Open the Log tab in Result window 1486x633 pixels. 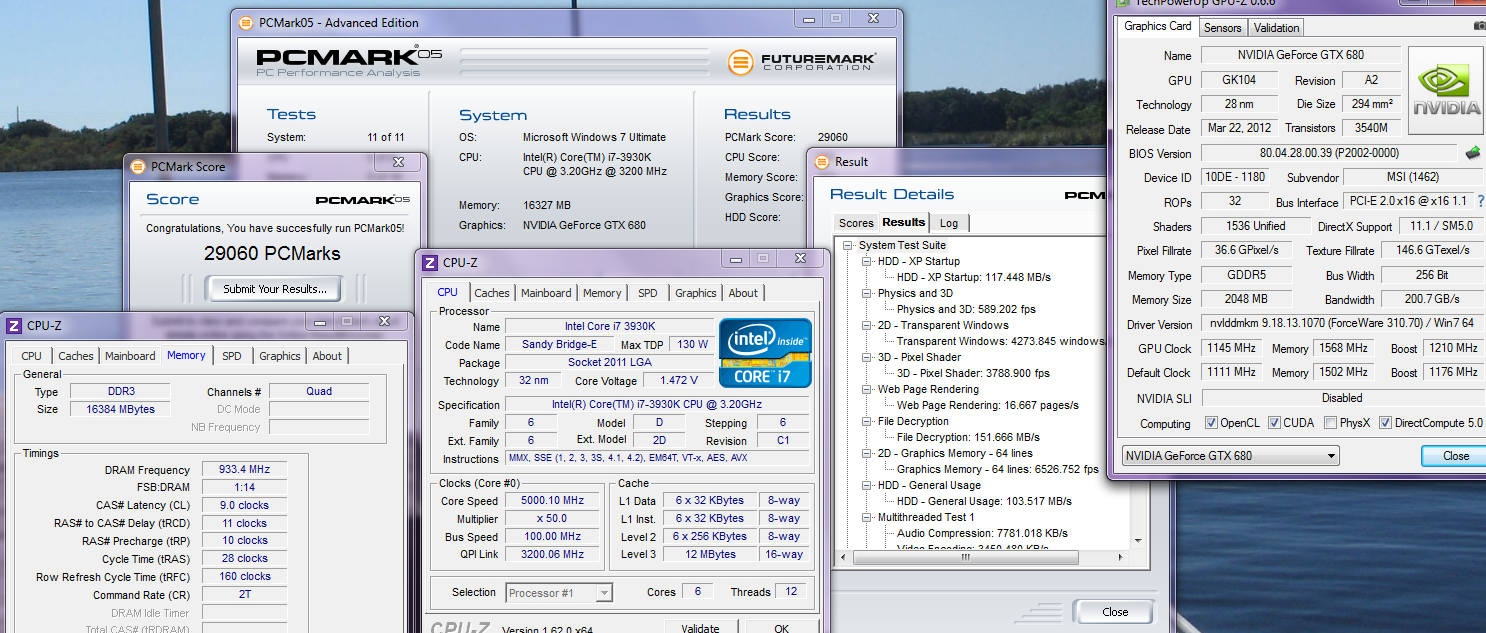point(949,223)
